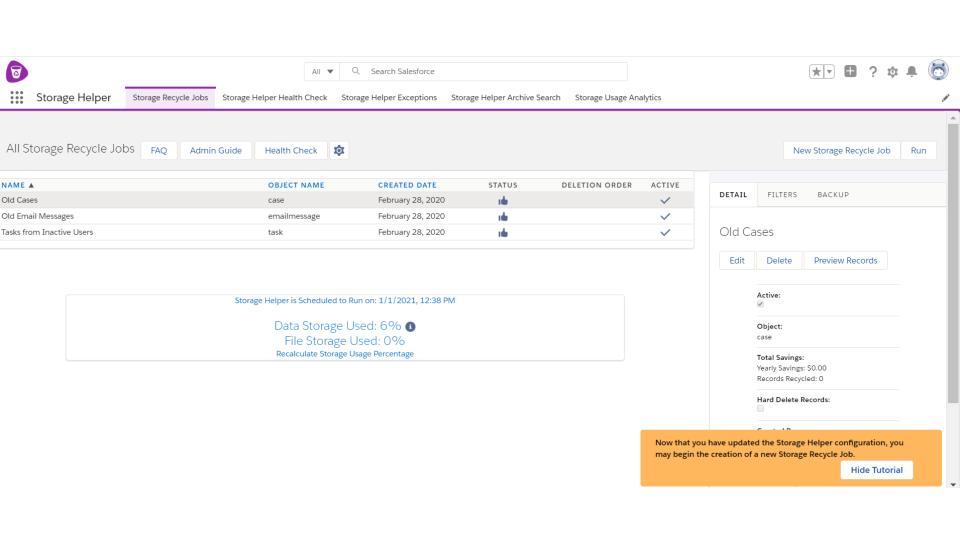
Task: Click the FAQ button
Action: [x=159, y=150]
